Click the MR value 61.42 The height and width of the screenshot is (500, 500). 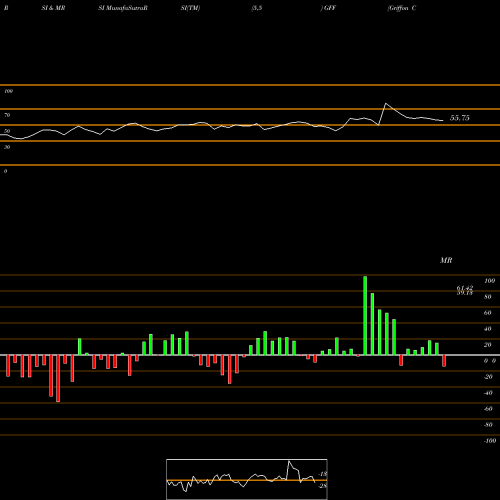(465, 288)
